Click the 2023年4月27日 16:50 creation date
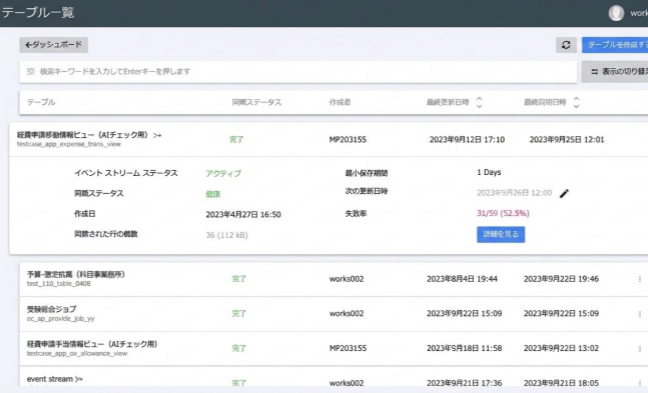This screenshot has height=393, width=648. click(x=243, y=214)
